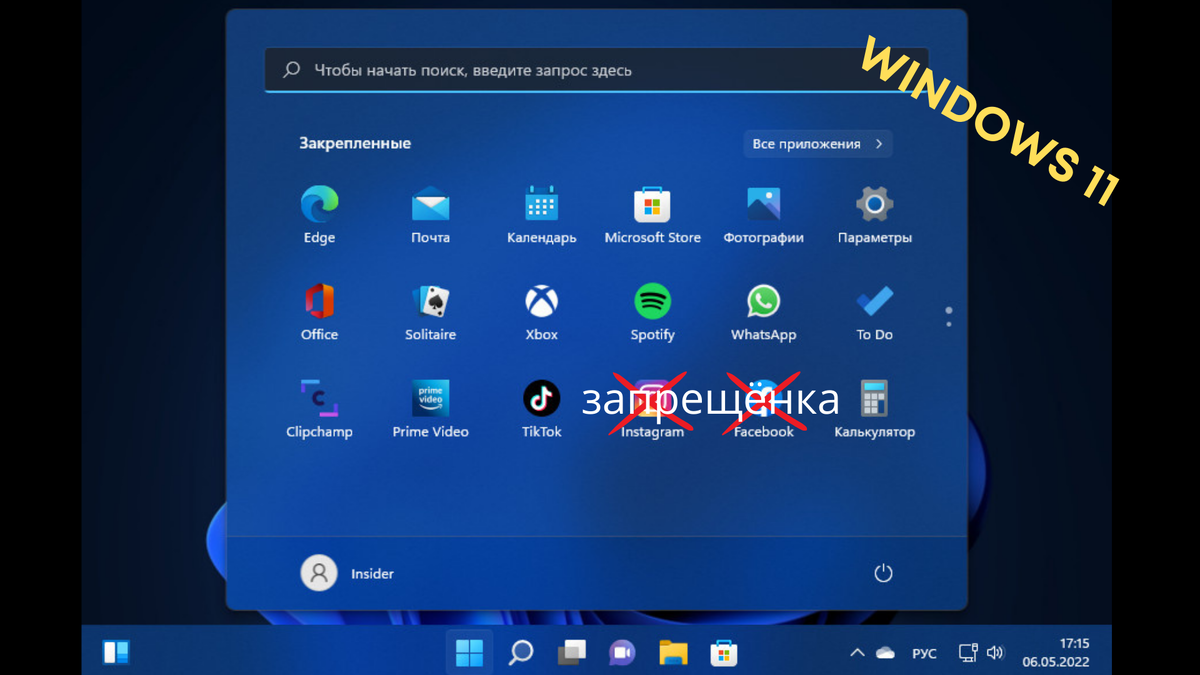This screenshot has height=675, width=1200.
Task: Switch input language via РУС
Action: (x=925, y=653)
